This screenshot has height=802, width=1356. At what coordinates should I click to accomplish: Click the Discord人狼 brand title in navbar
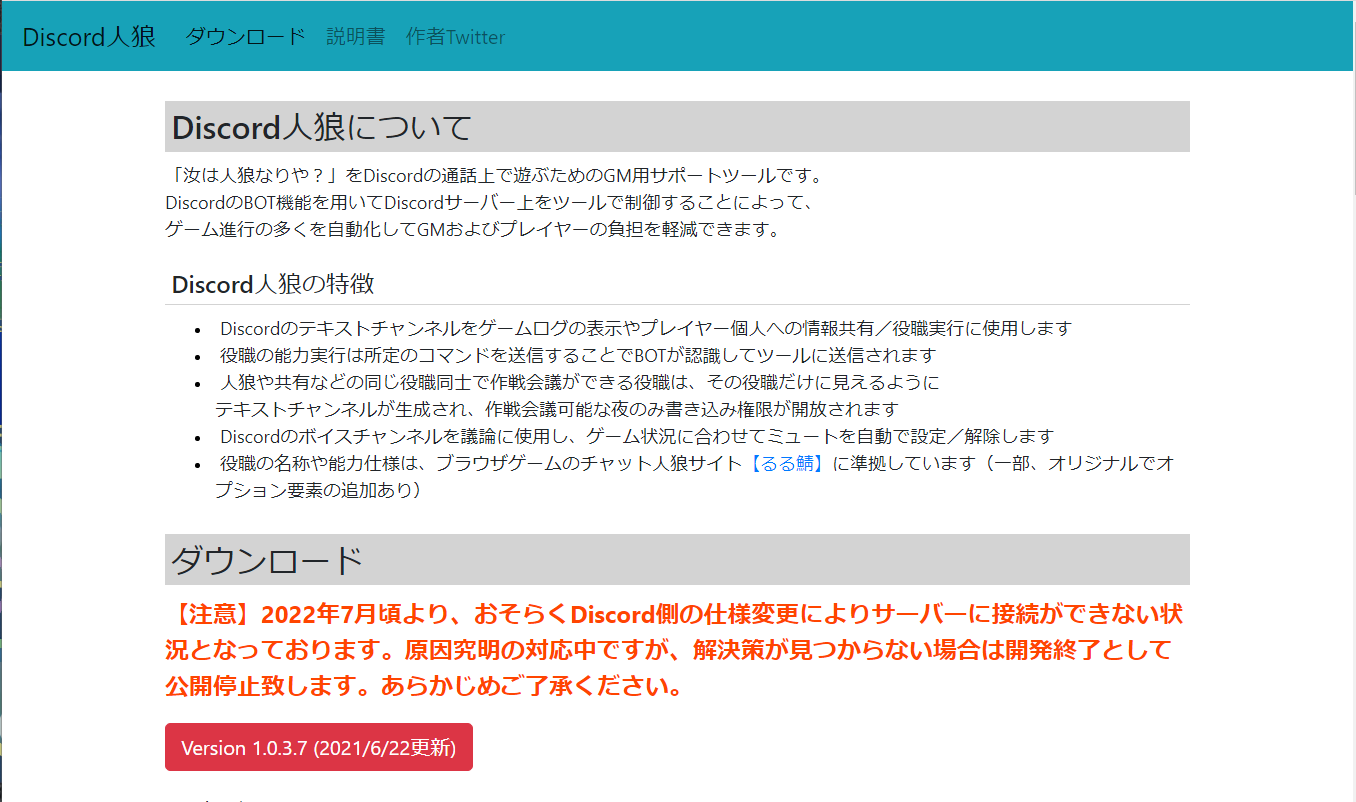[89, 37]
